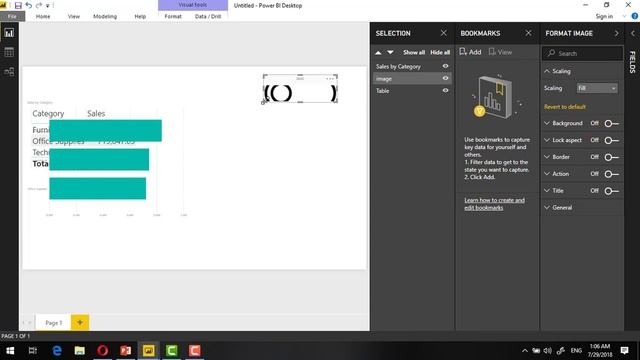Open the Home ribbon tab
The width and height of the screenshot is (640, 360).
[x=43, y=16]
